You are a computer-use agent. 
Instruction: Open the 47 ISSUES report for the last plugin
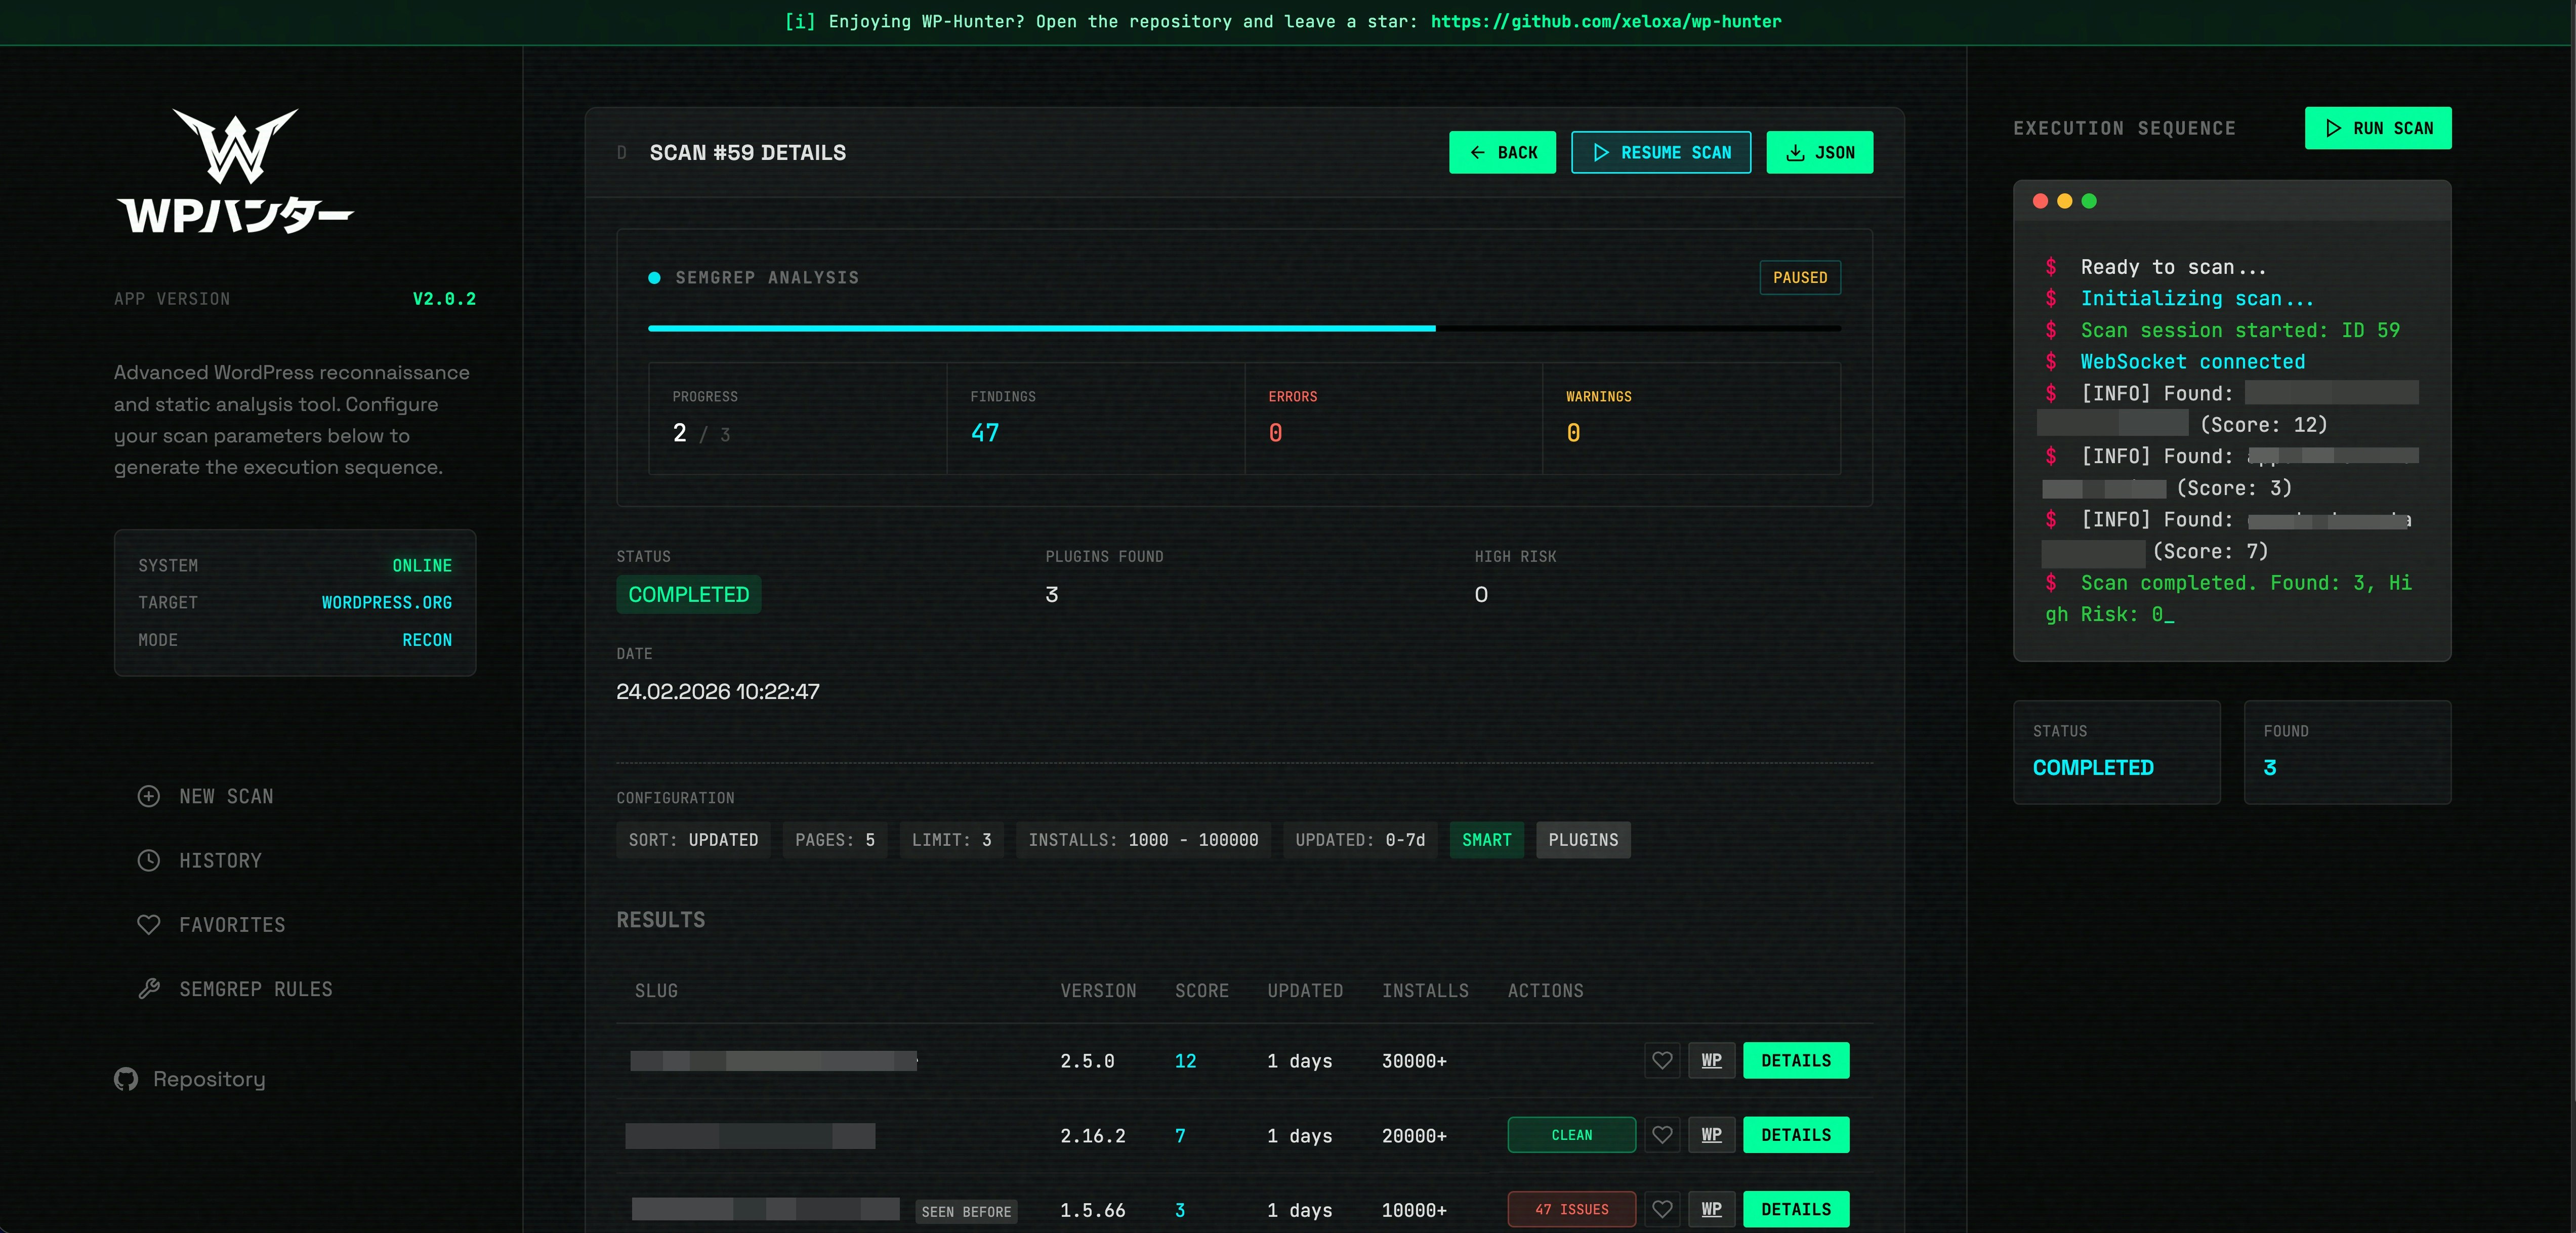tap(1571, 1209)
